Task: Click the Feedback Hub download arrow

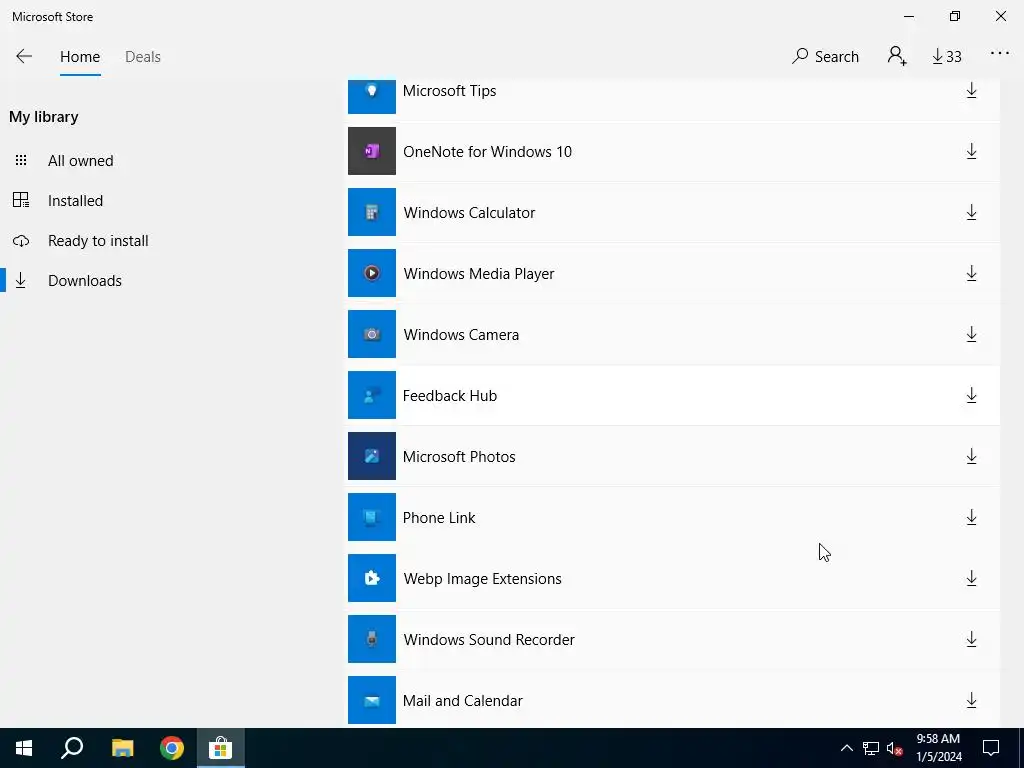Action: tap(971, 395)
